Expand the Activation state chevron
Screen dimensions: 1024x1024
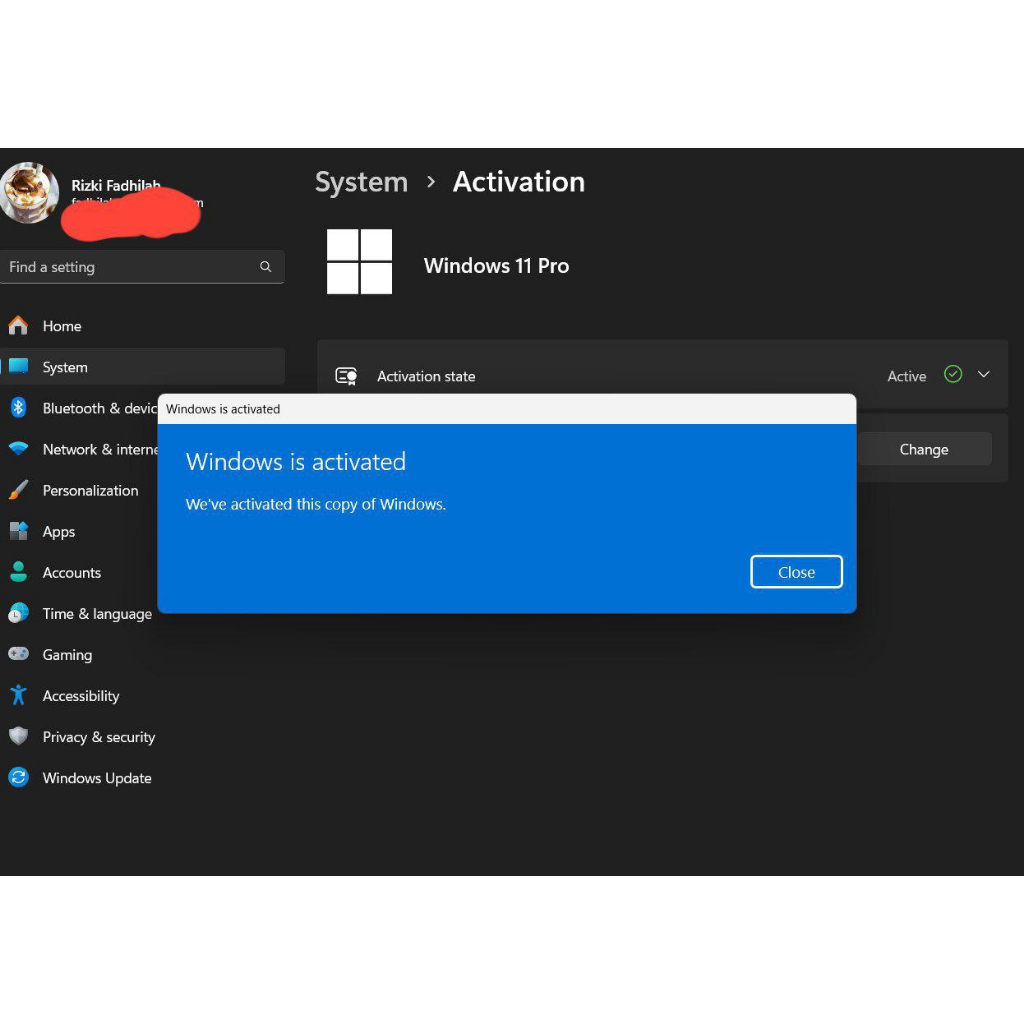click(984, 375)
